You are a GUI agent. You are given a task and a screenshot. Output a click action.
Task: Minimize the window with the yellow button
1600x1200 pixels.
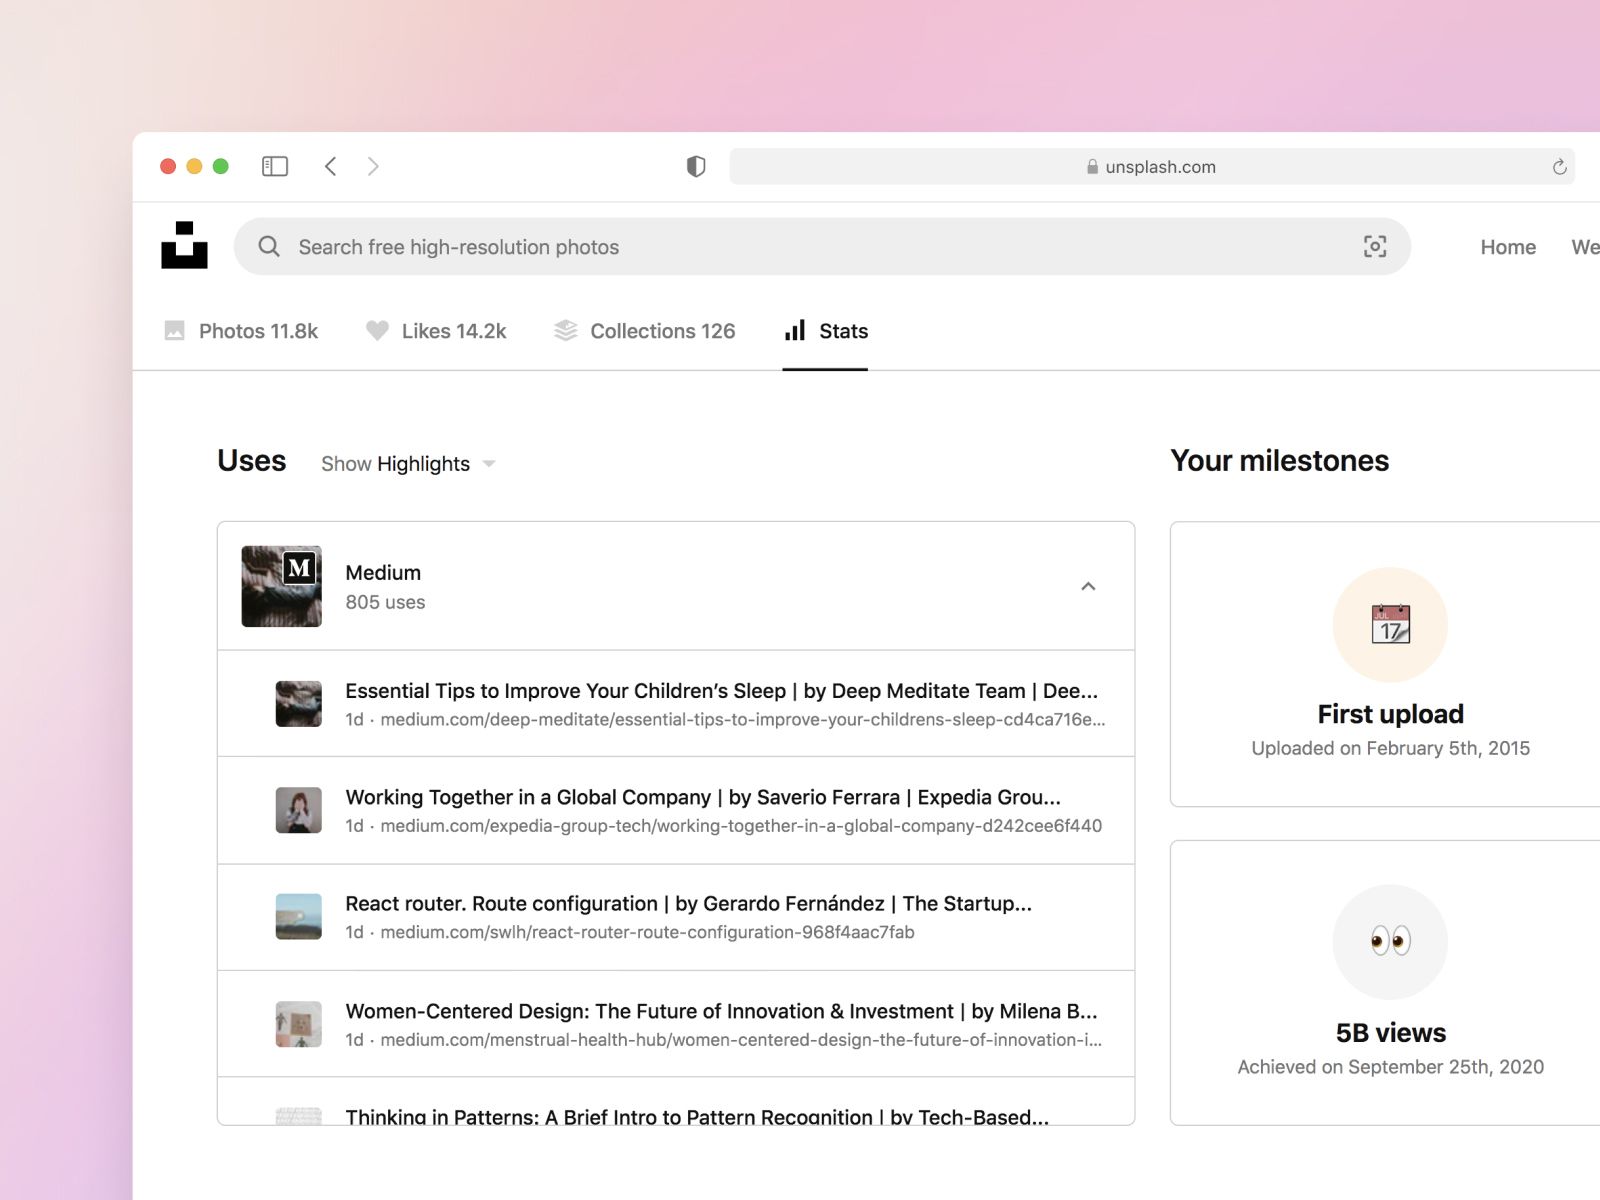pos(194,166)
